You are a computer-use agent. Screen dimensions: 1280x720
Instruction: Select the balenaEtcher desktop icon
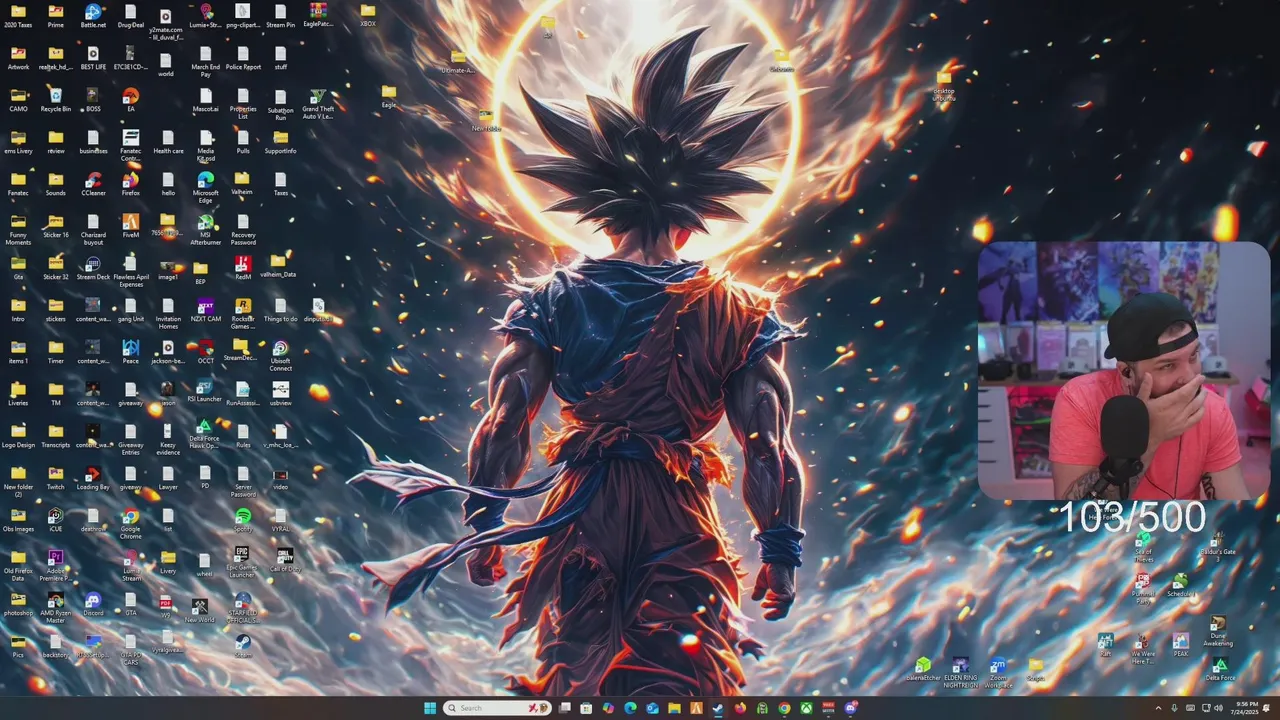[923, 669]
